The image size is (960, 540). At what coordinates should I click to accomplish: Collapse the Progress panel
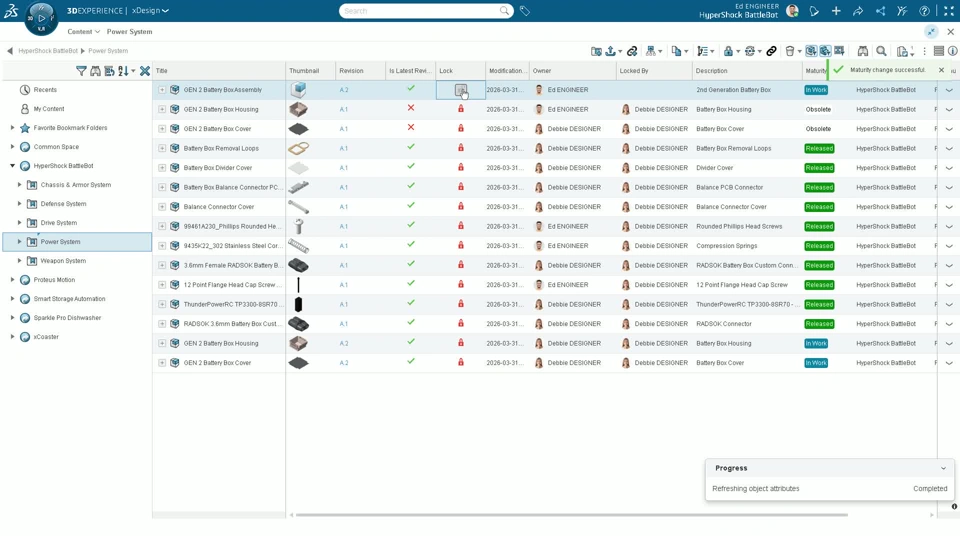tap(943, 468)
